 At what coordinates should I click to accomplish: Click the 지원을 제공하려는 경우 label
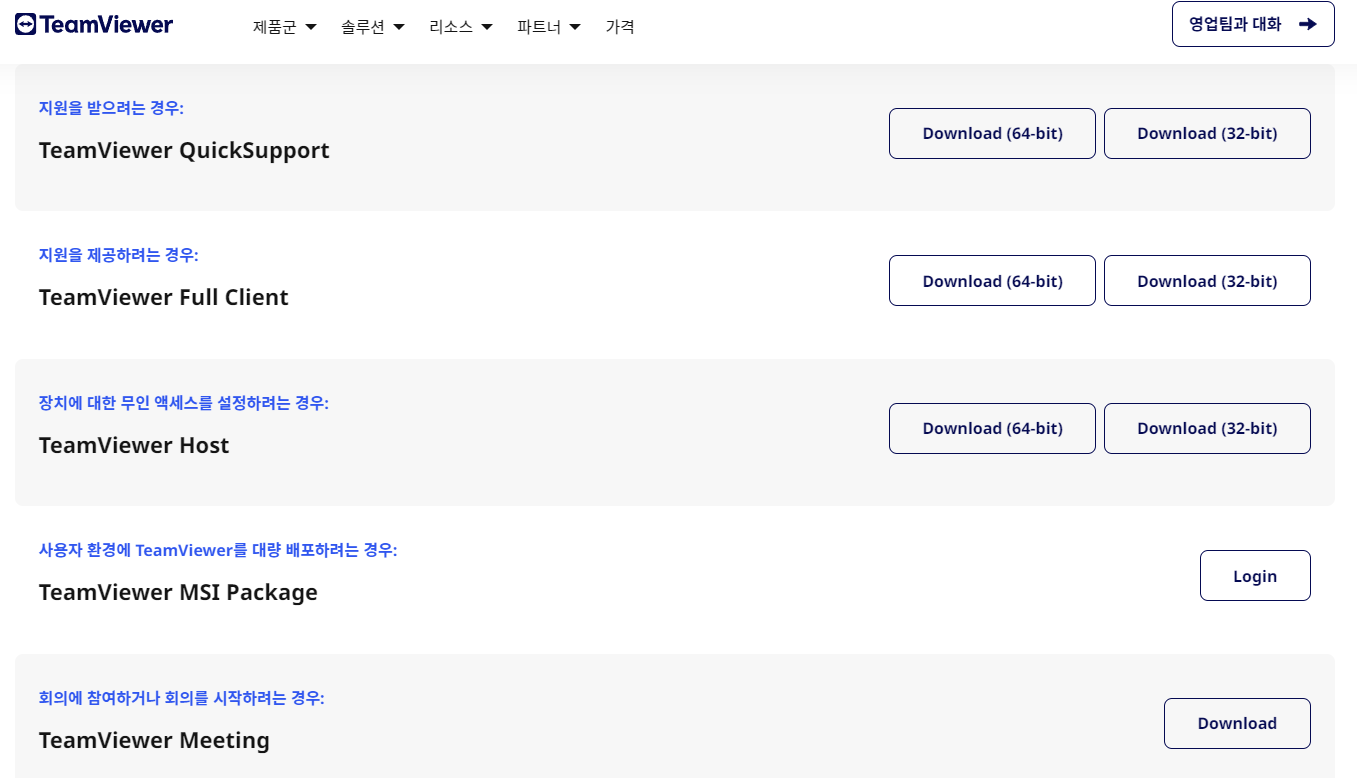[x=119, y=255]
